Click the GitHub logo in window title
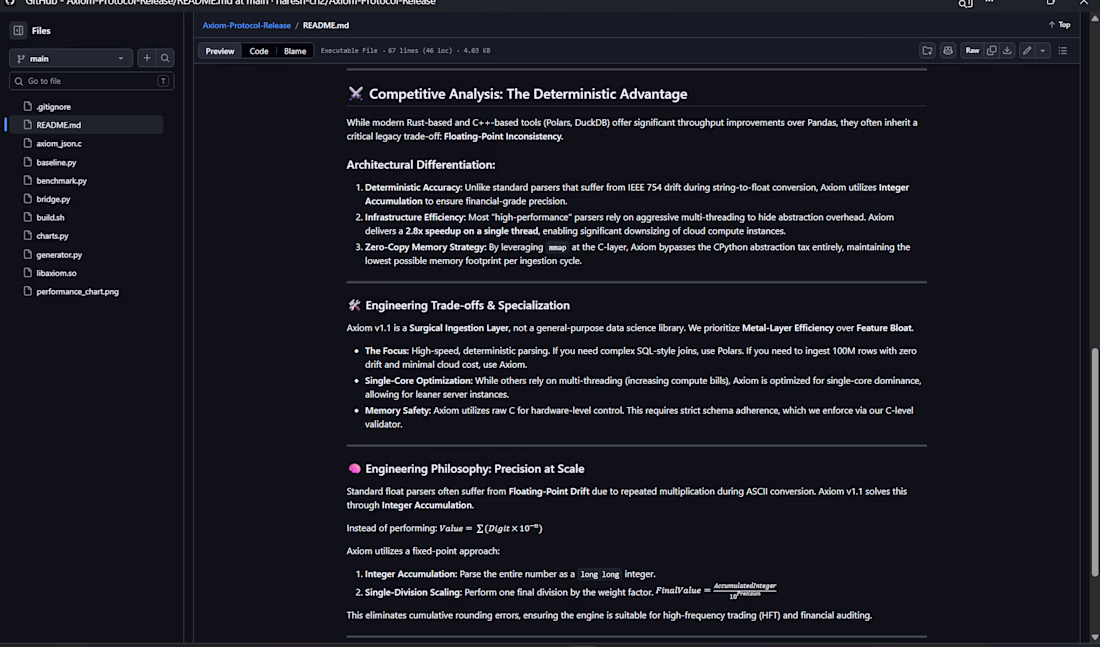Image resolution: width=1100 pixels, height=647 pixels. tap(10, 2)
